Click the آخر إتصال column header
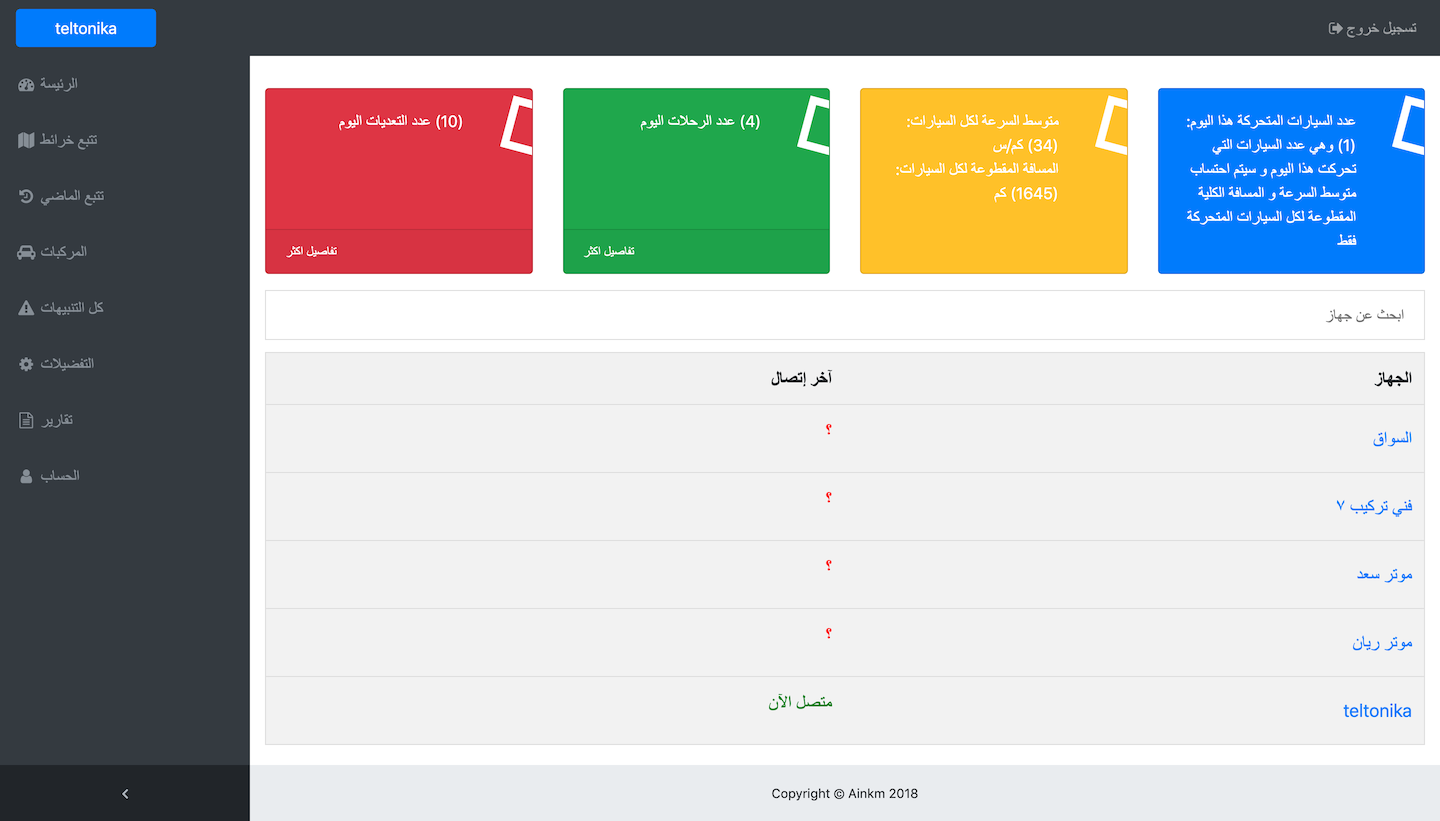This screenshot has width=1440, height=821. [x=801, y=378]
